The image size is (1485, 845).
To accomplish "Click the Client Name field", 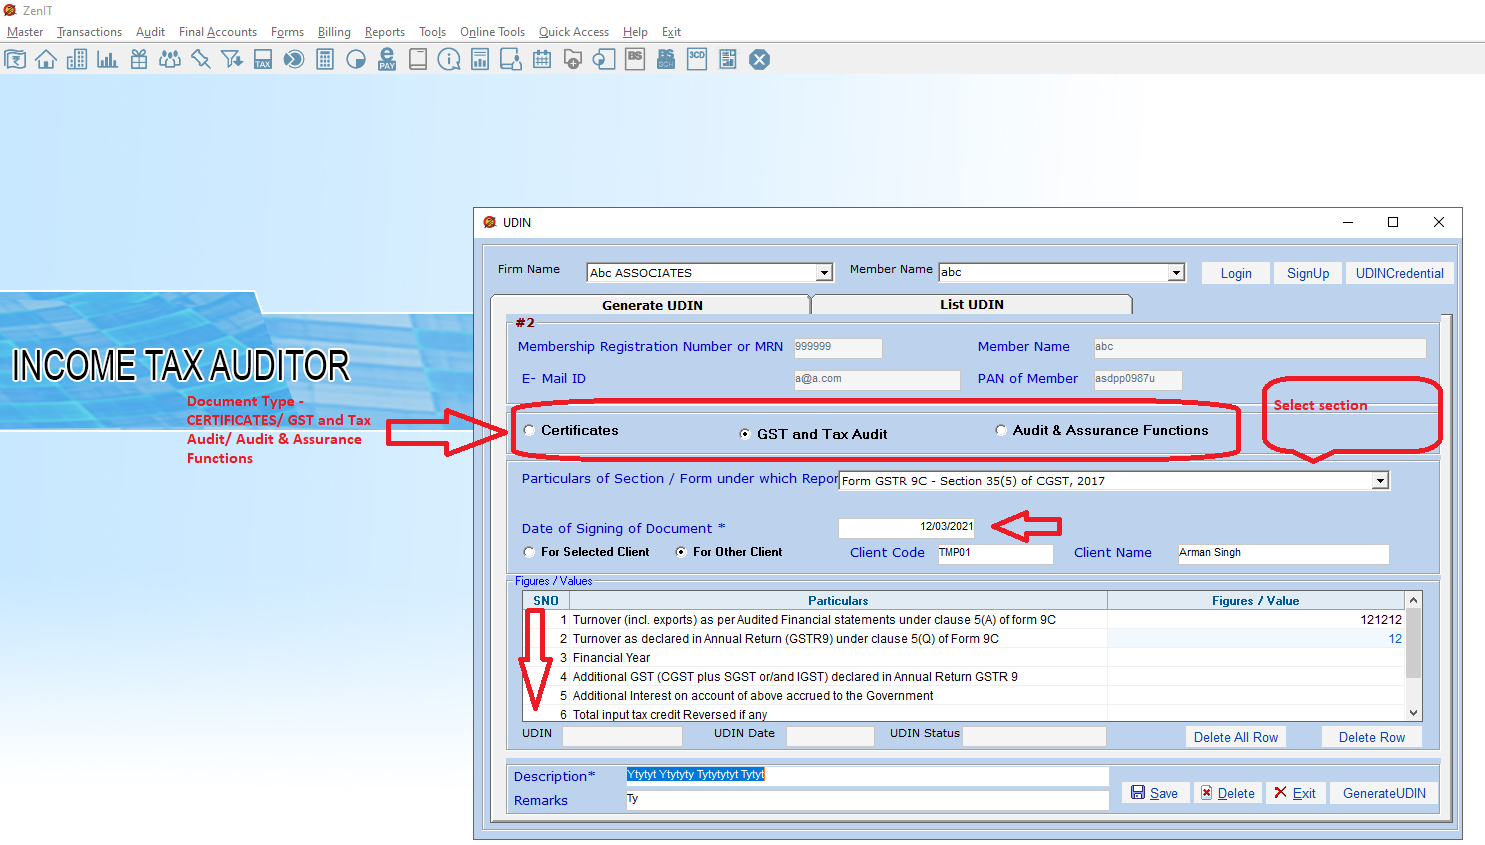I will pyautogui.click(x=1283, y=553).
